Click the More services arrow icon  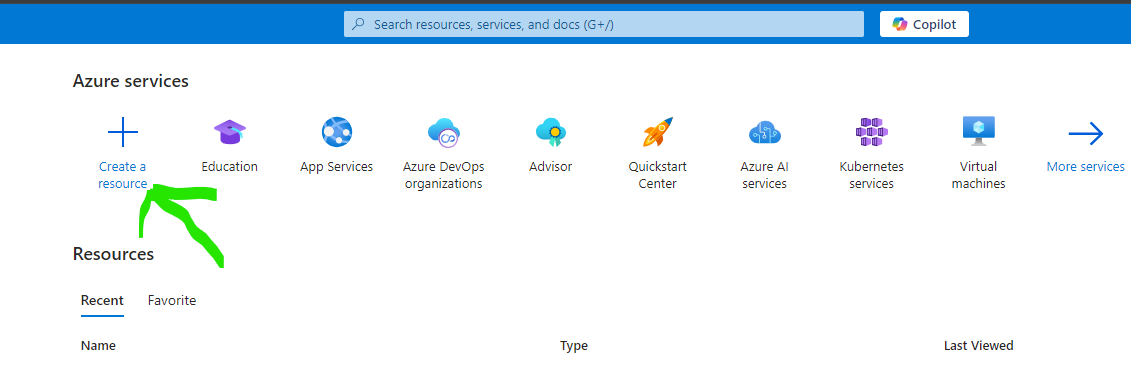click(x=1086, y=133)
